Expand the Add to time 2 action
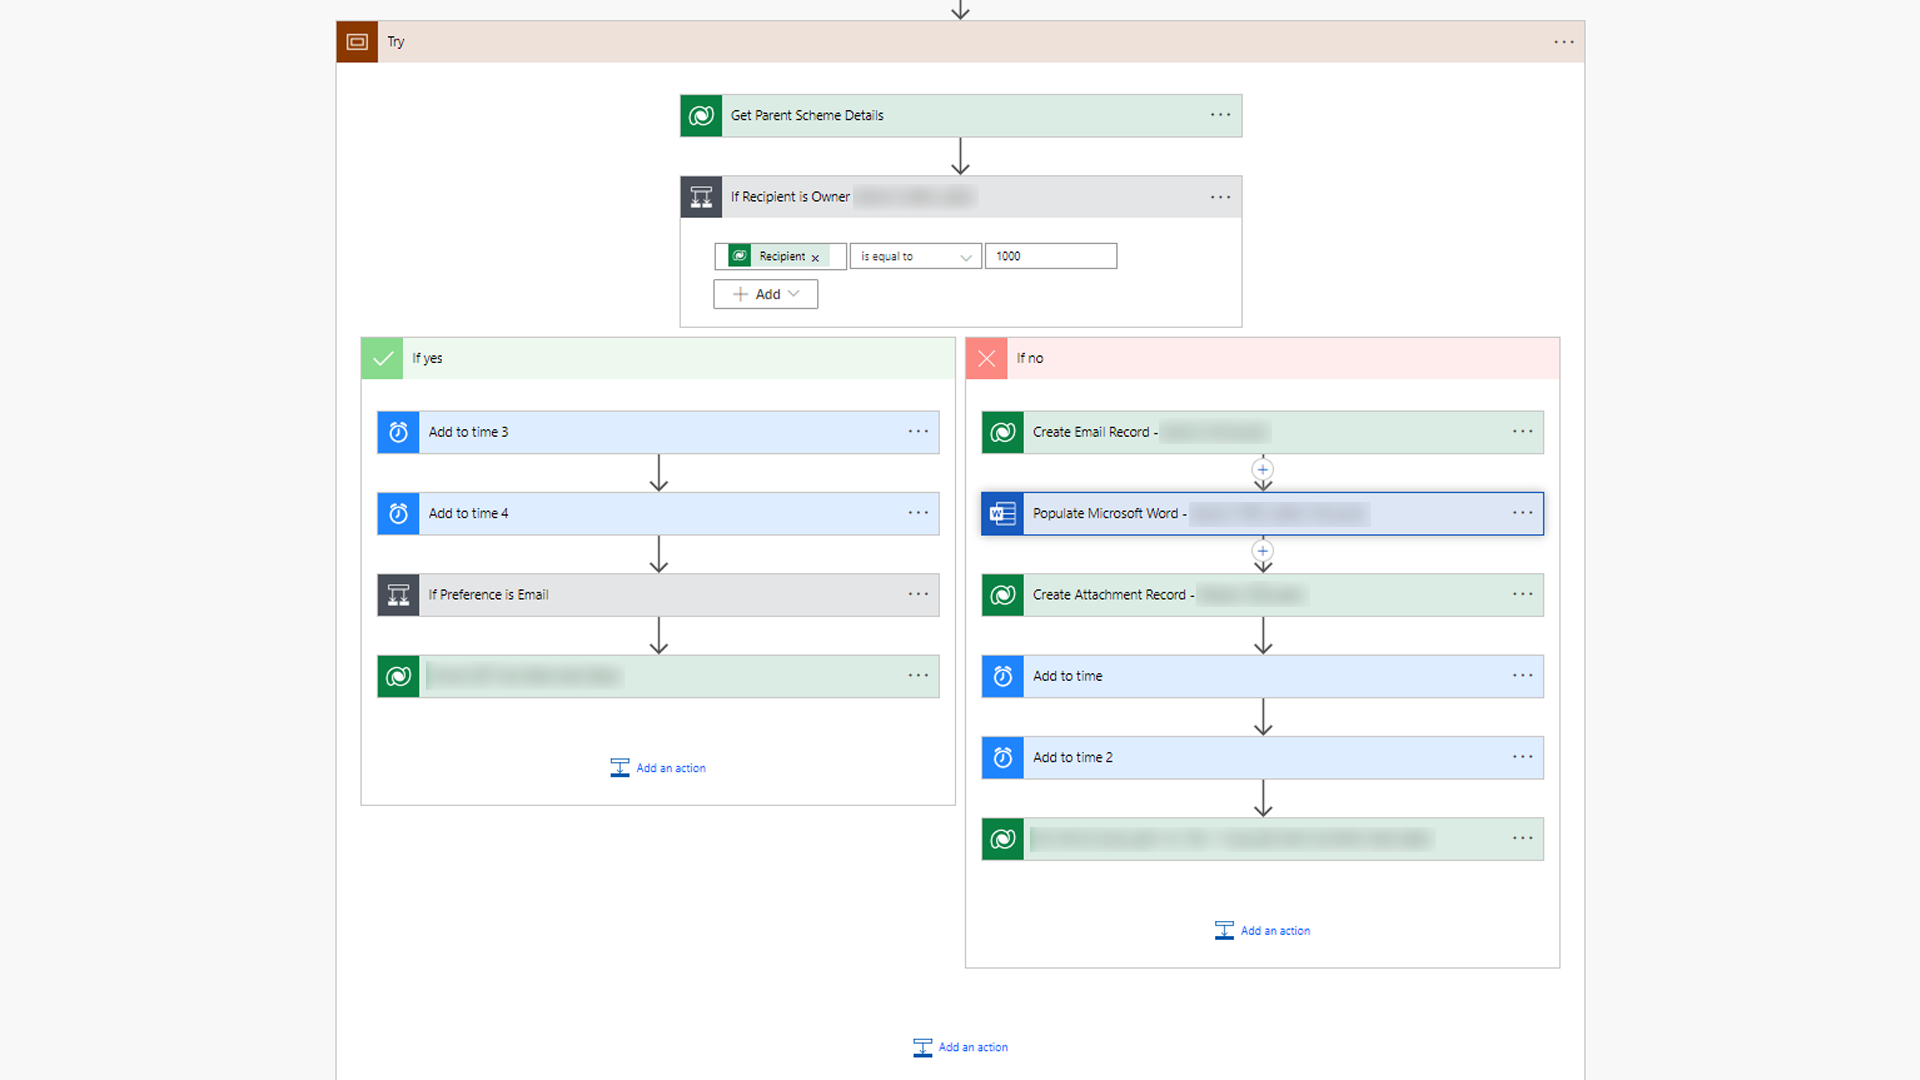The height and width of the screenshot is (1080, 1920). pos(1262,758)
